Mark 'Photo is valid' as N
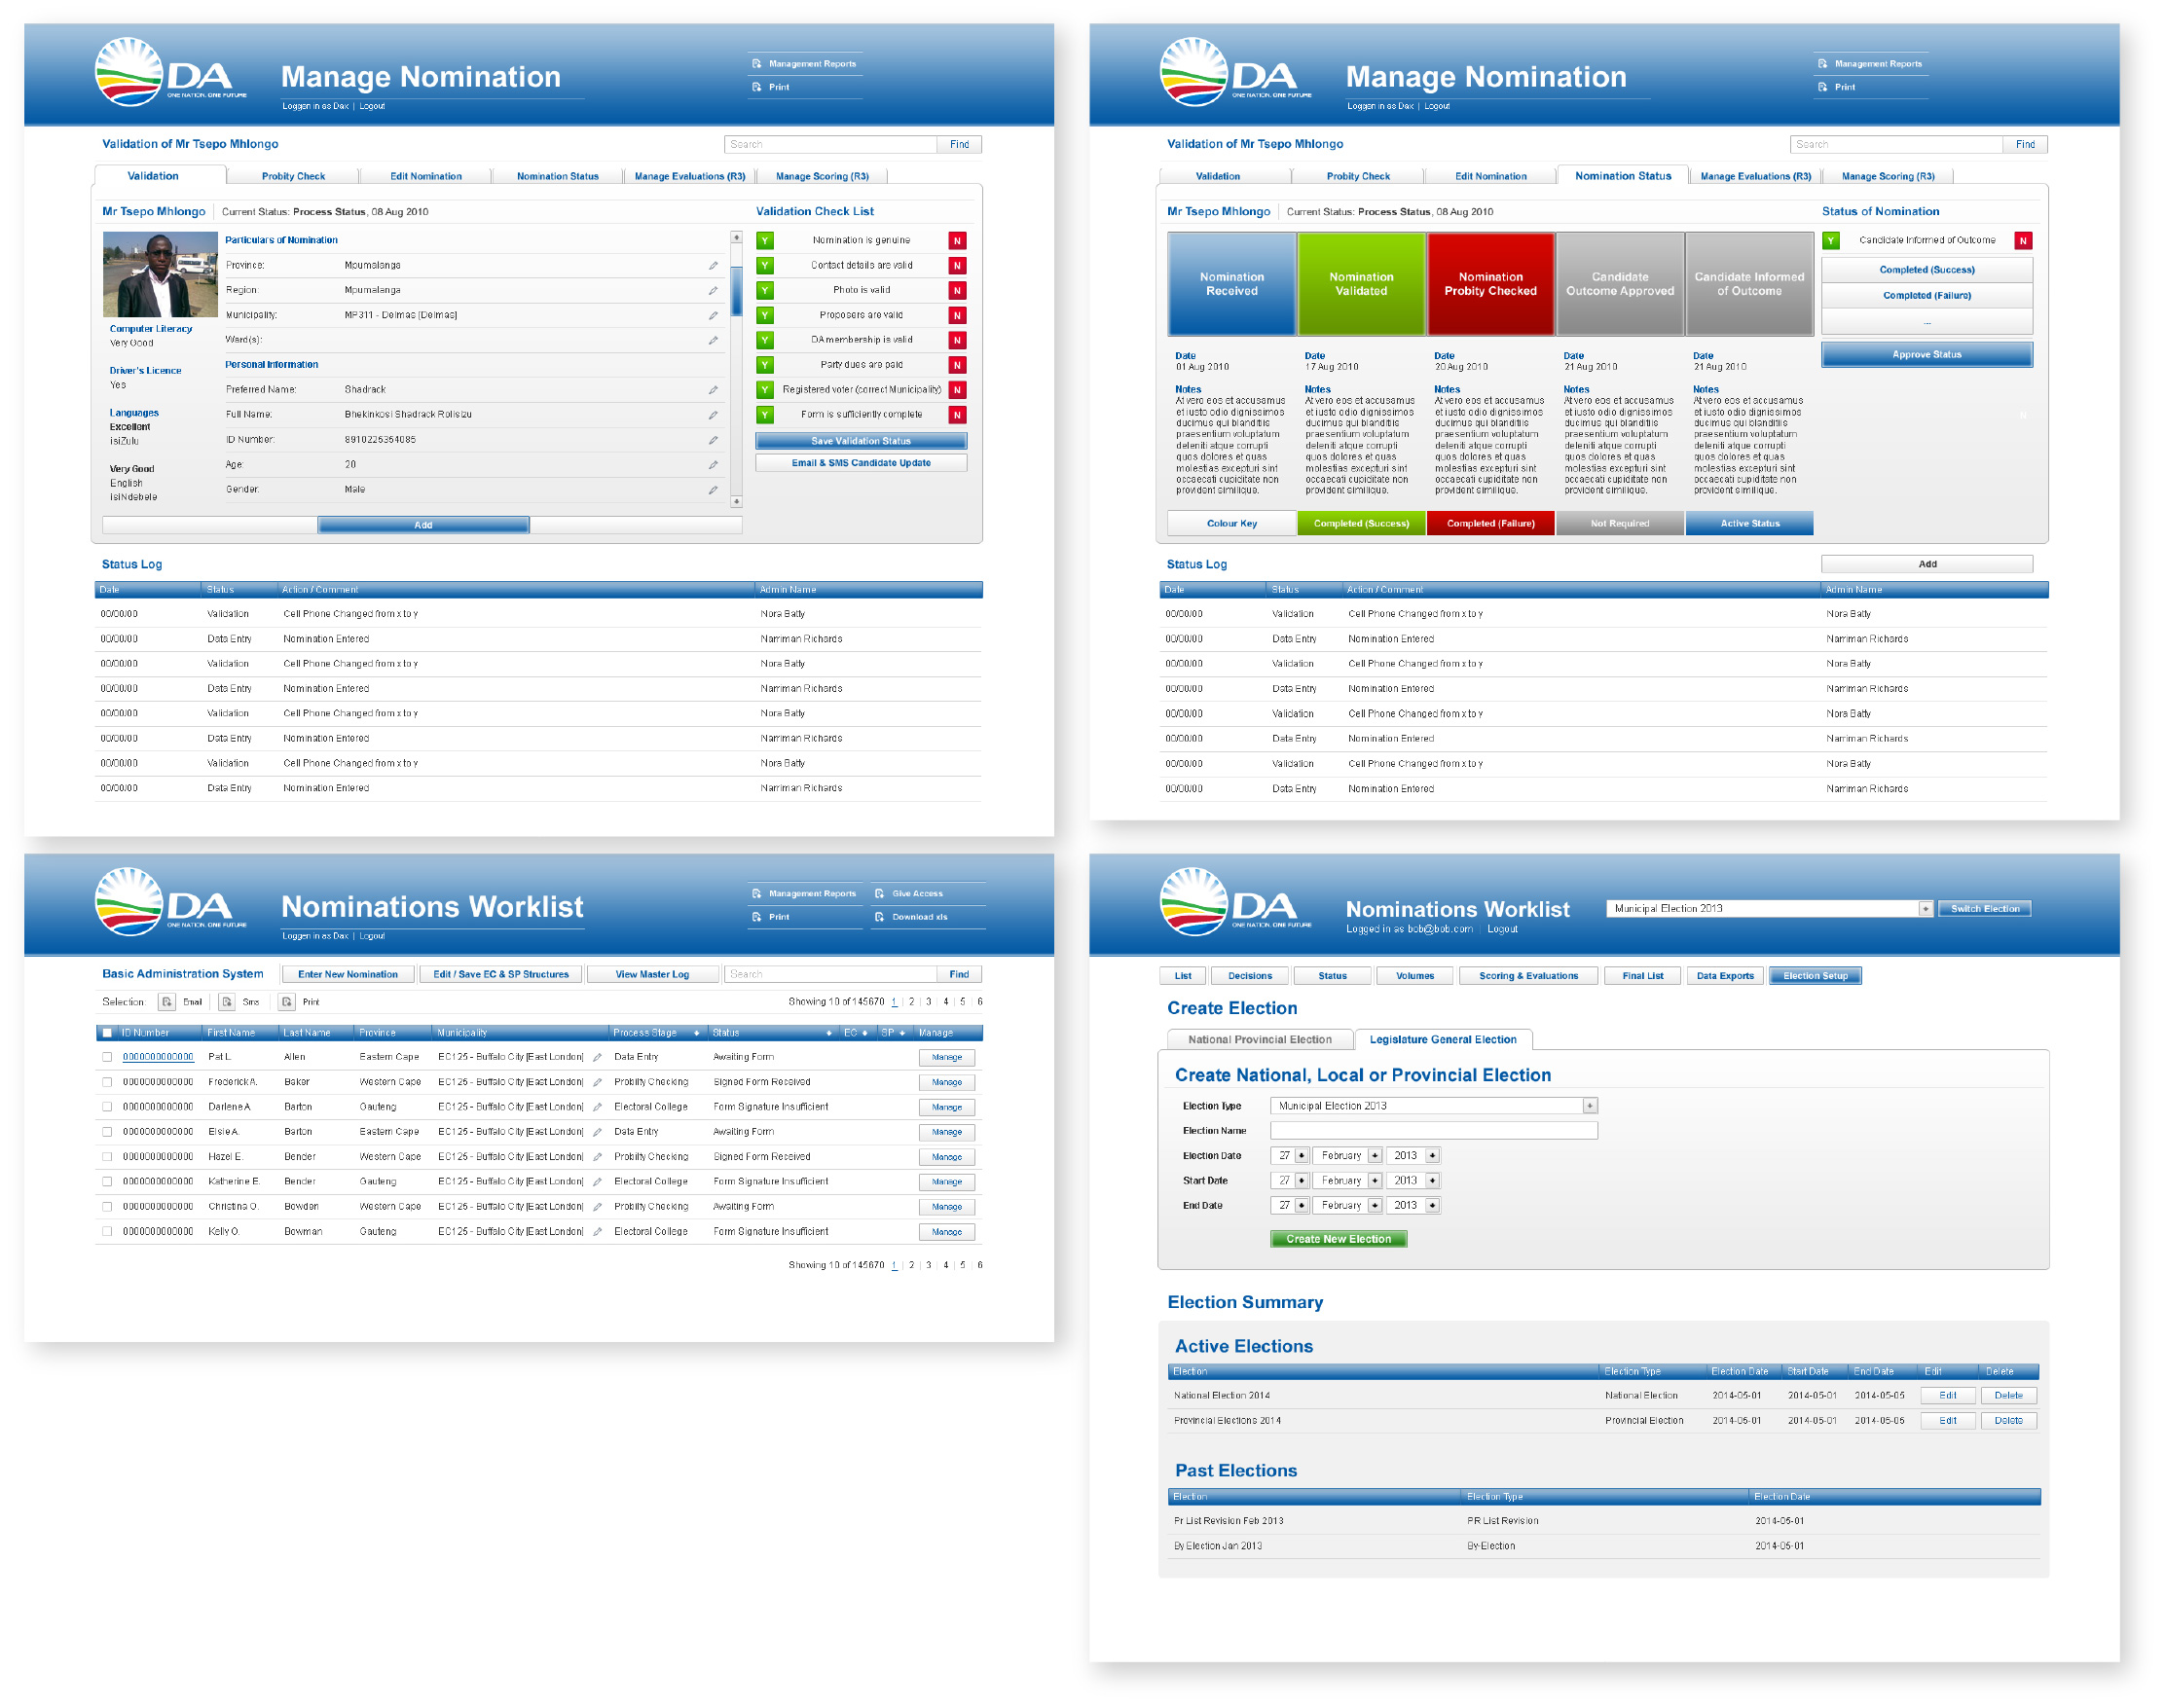Viewport: 2165px width, 1708px height. (957, 291)
